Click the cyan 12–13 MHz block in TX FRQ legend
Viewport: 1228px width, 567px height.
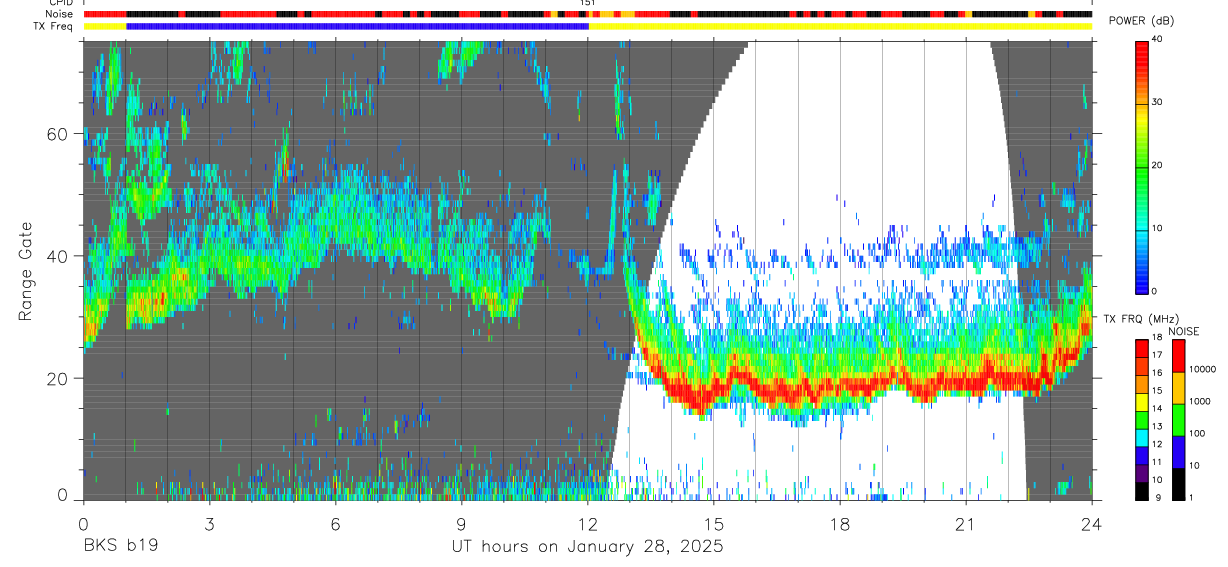[1142, 438]
